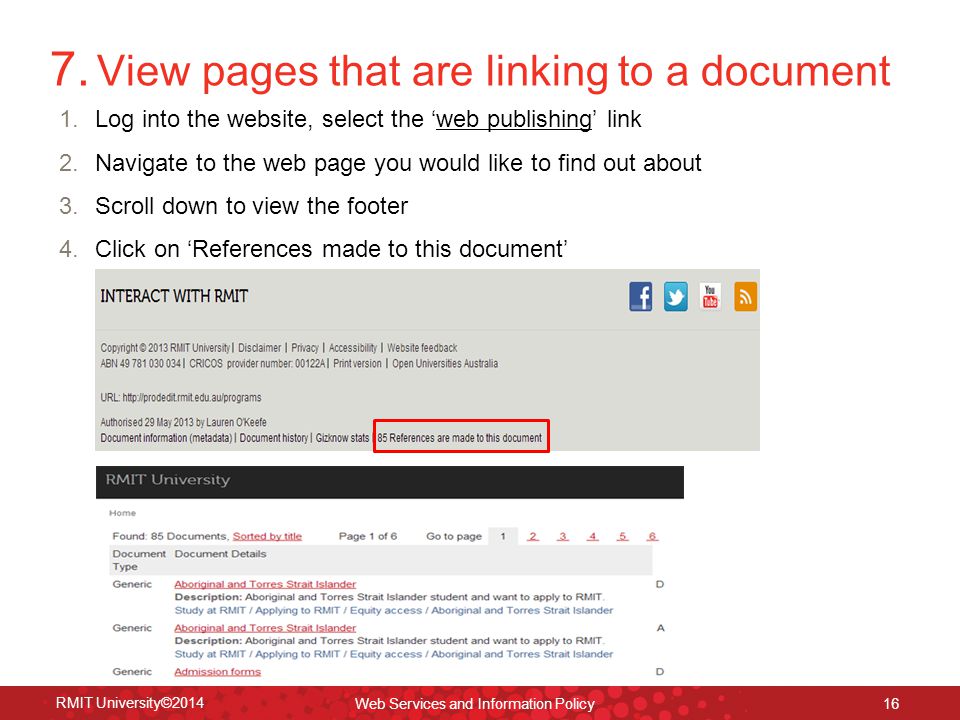This screenshot has height=720, width=960.
Task: Click the 'INTERACT WITH RMIT' heading
Action: click(x=174, y=296)
